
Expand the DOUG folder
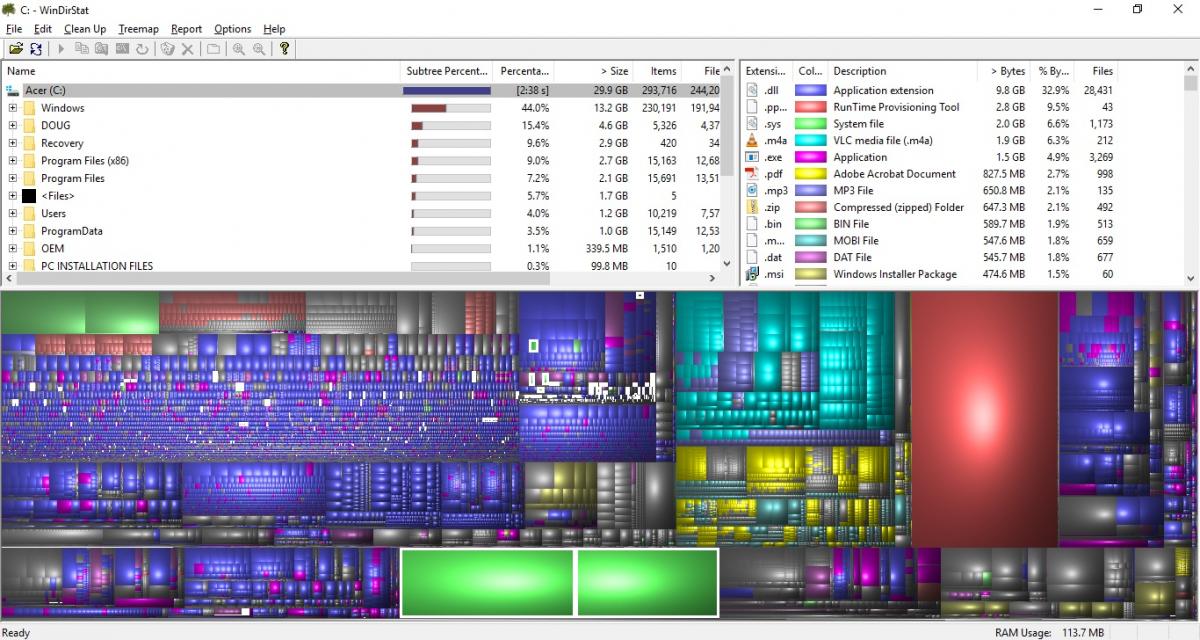point(13,125)
